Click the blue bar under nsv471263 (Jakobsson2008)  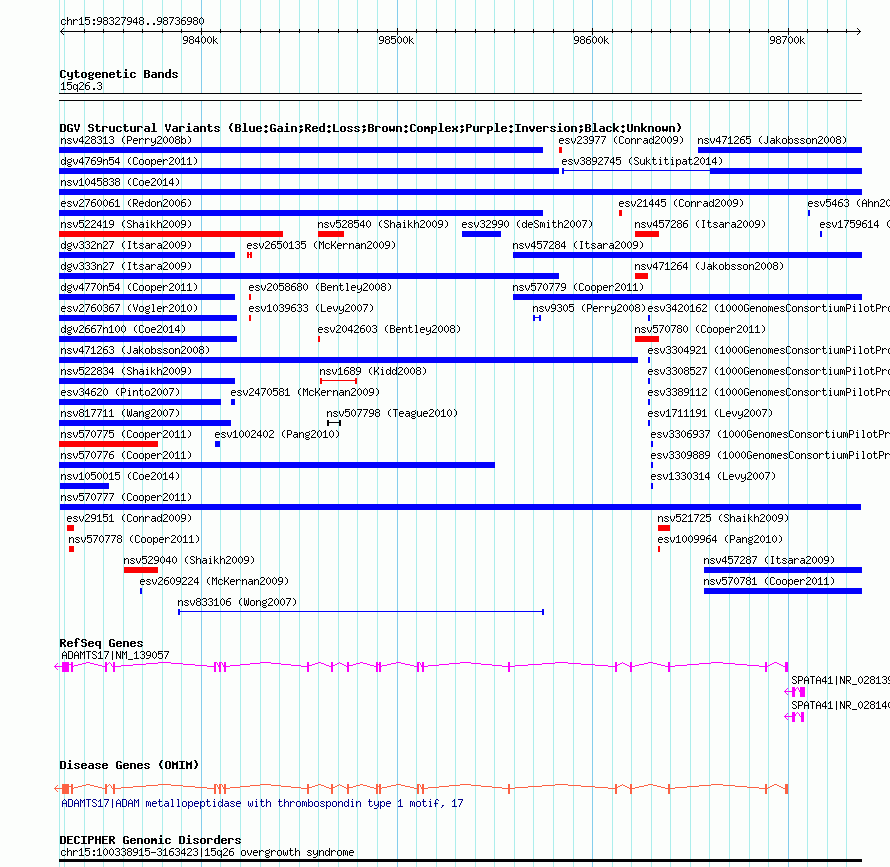click(x=349, y=360)
